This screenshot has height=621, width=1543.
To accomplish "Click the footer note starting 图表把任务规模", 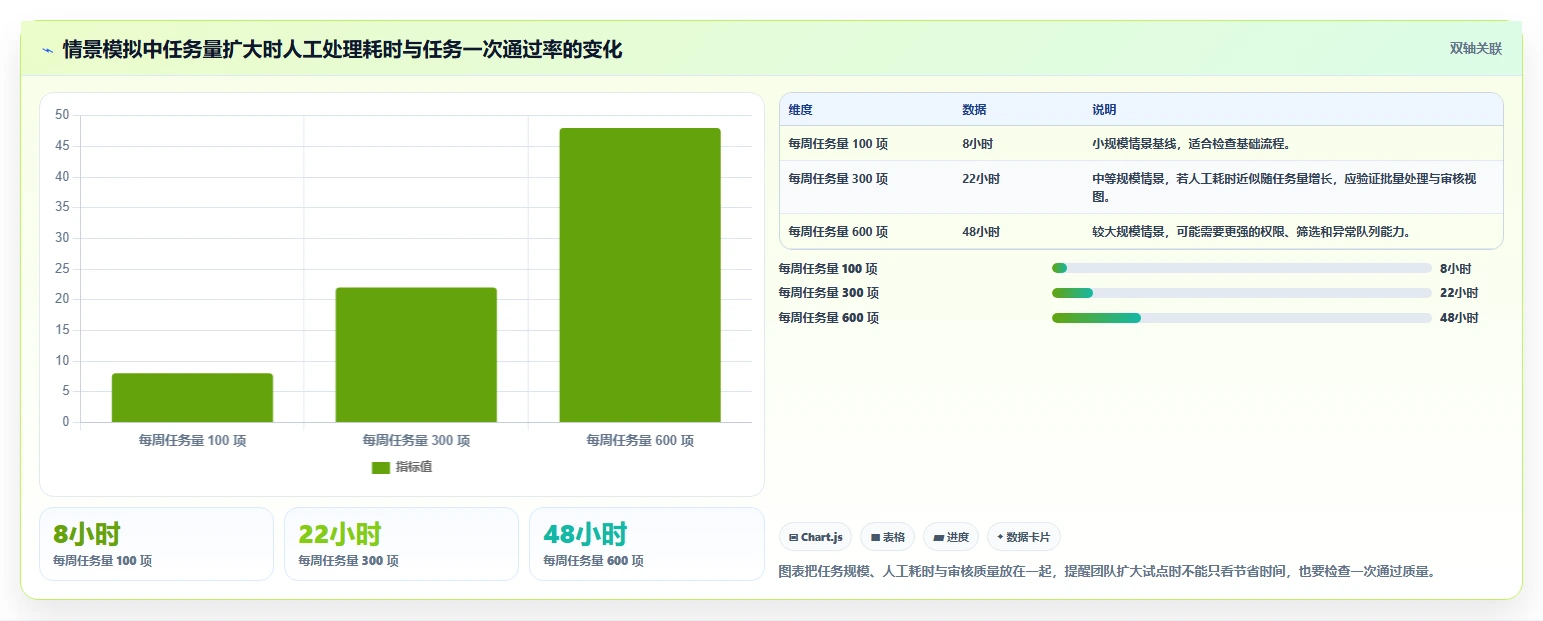I will [x=1108, y=572].
